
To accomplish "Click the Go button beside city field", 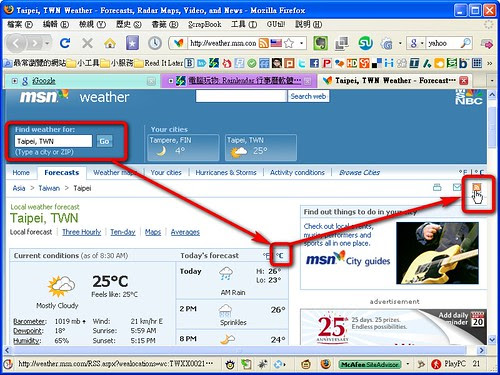I will click(x=104, y=141).
